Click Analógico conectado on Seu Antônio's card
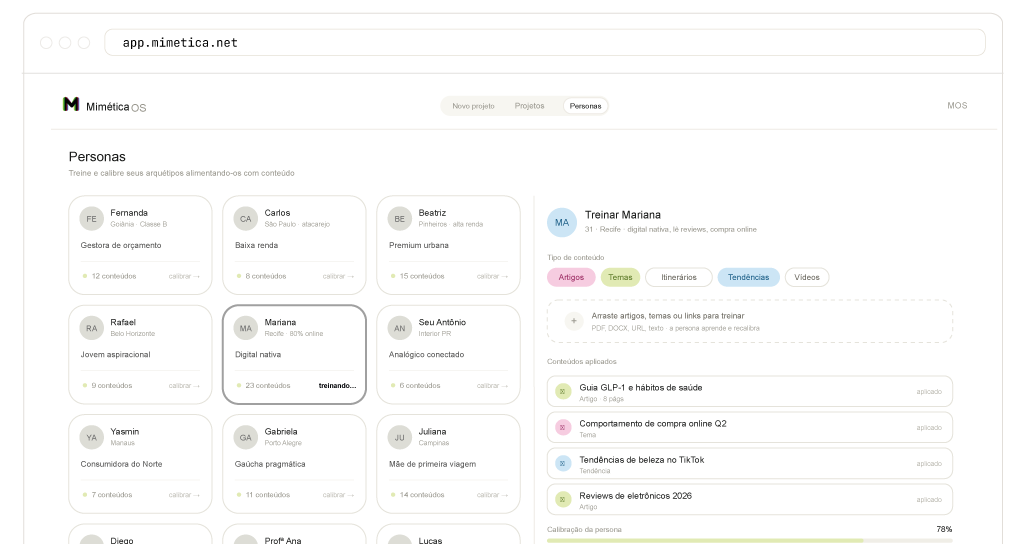 point(426,355)
